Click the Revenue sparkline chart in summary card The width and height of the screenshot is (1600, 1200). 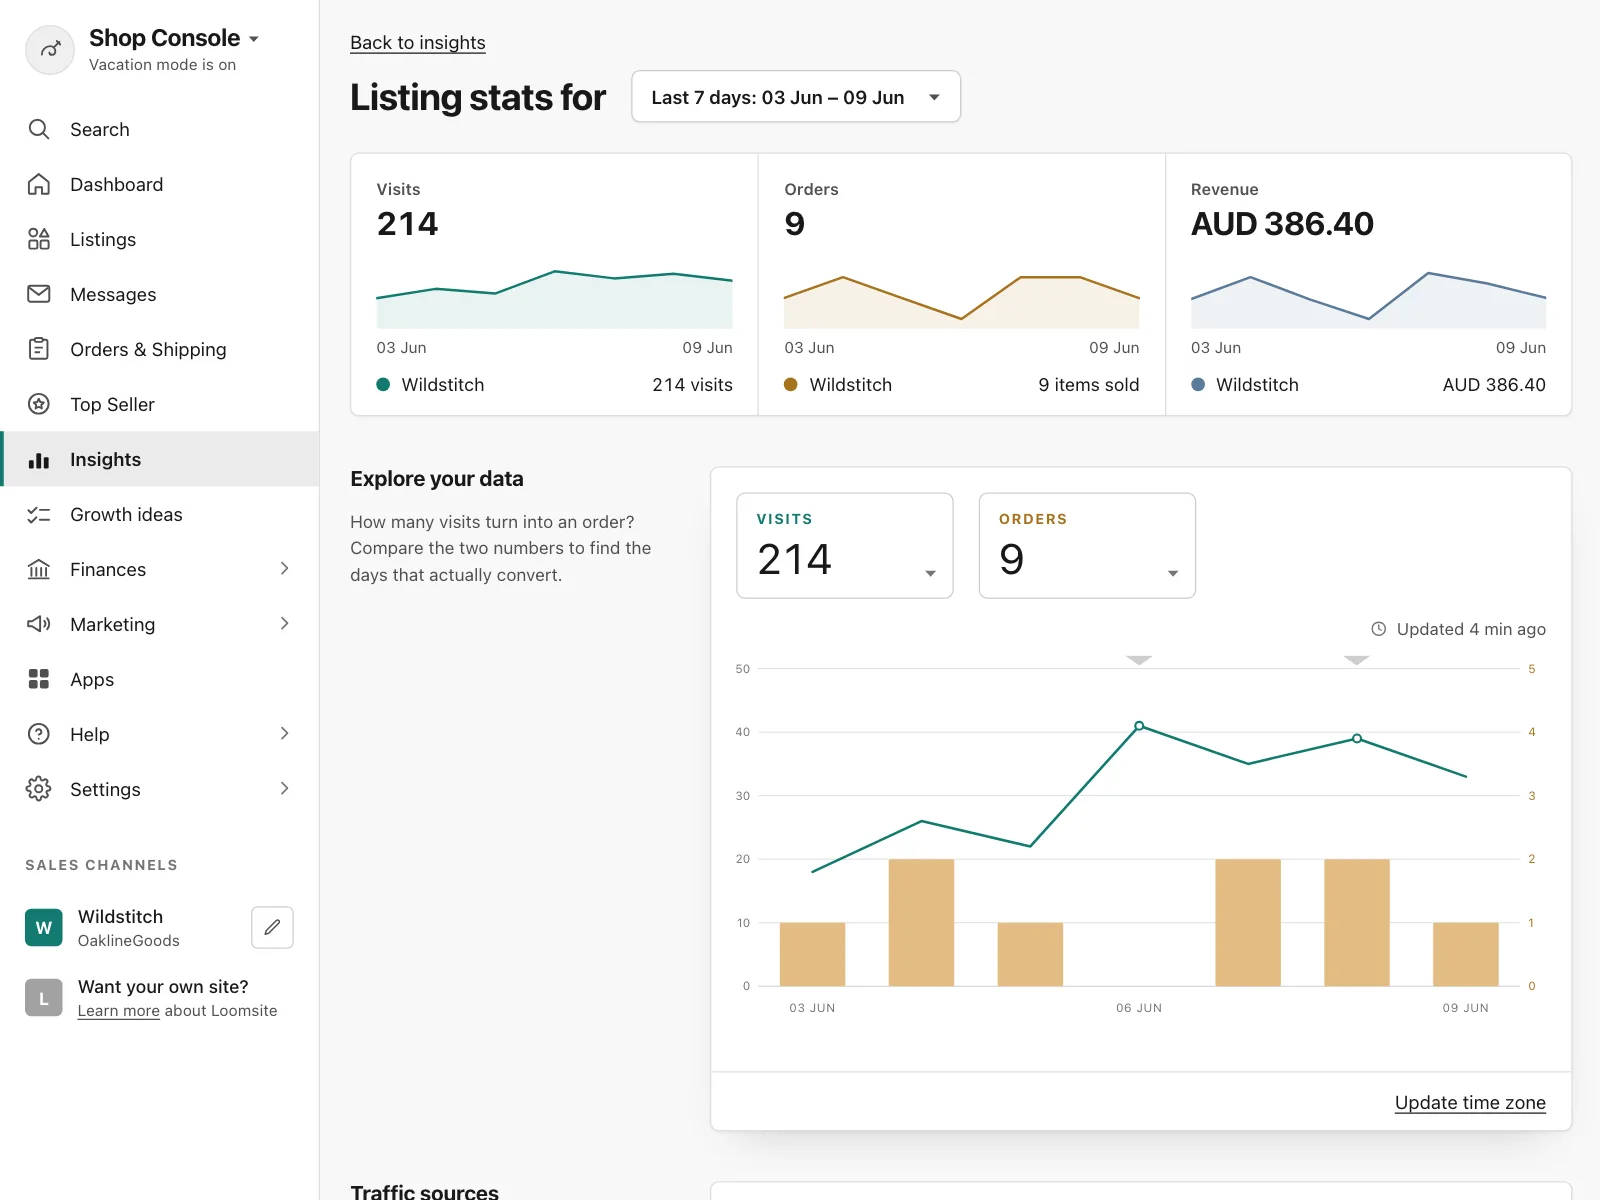1368,299
